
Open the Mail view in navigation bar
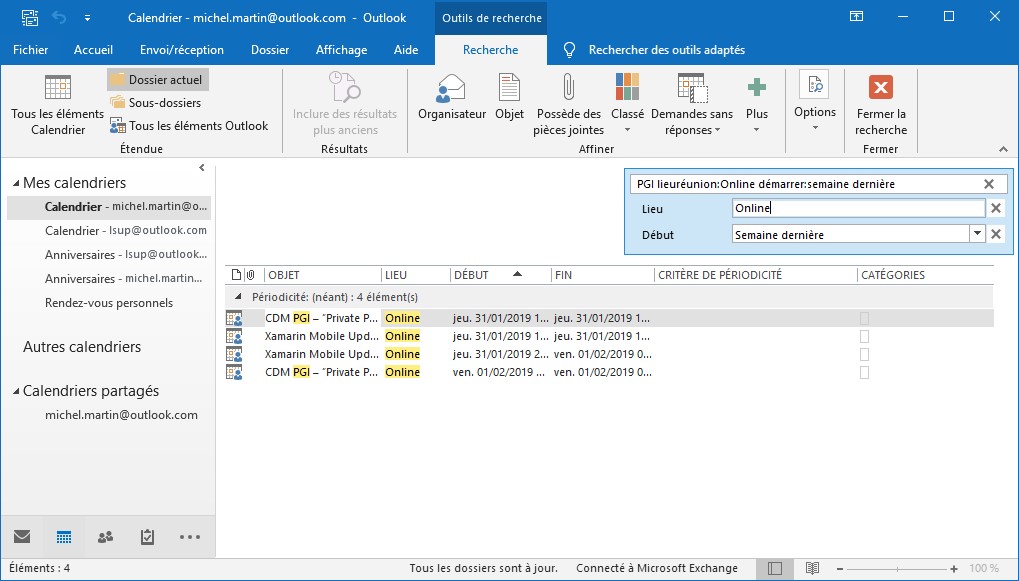22,537
